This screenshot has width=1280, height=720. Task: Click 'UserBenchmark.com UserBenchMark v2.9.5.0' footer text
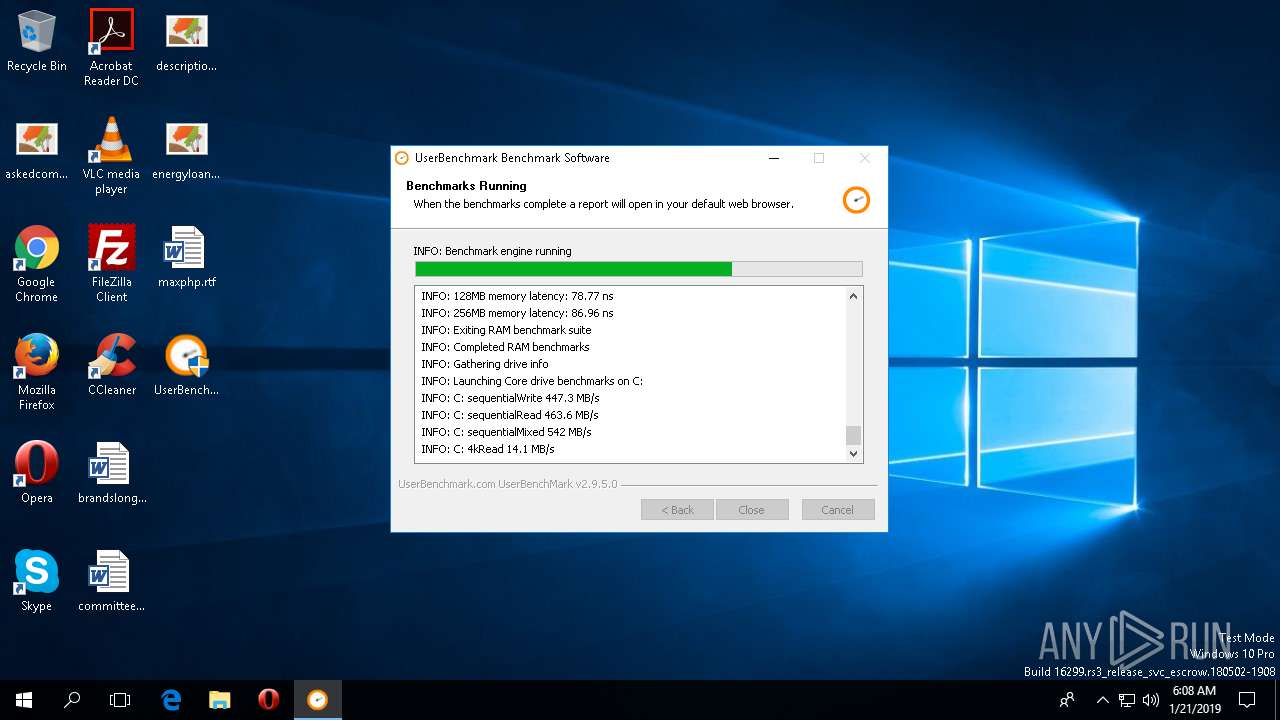click(508, 484)
